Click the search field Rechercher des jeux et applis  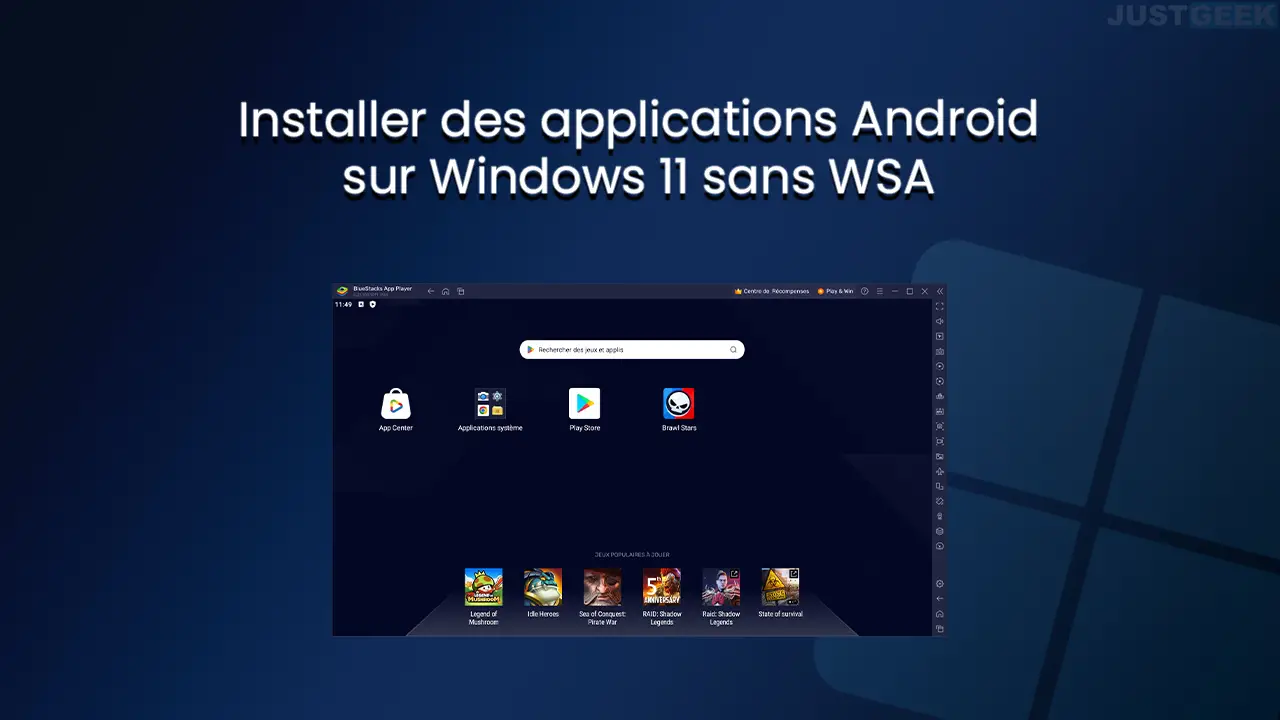coord(632,350)
